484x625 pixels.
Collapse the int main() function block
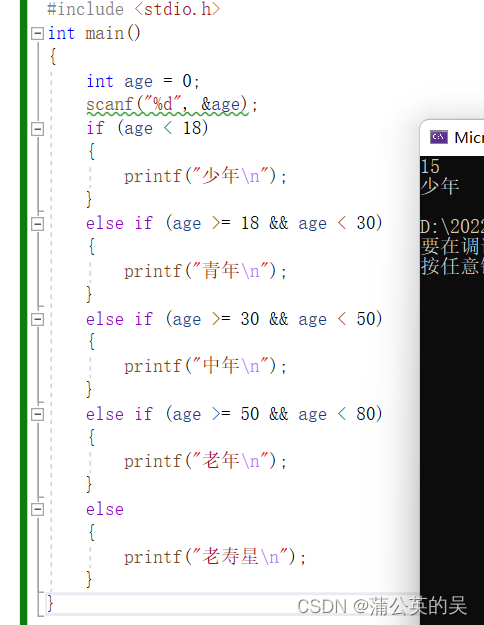point(37,33)
